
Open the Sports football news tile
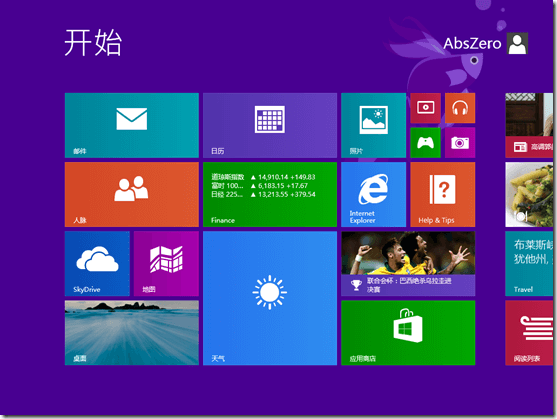pyautogui.click(x=408, y=263)
